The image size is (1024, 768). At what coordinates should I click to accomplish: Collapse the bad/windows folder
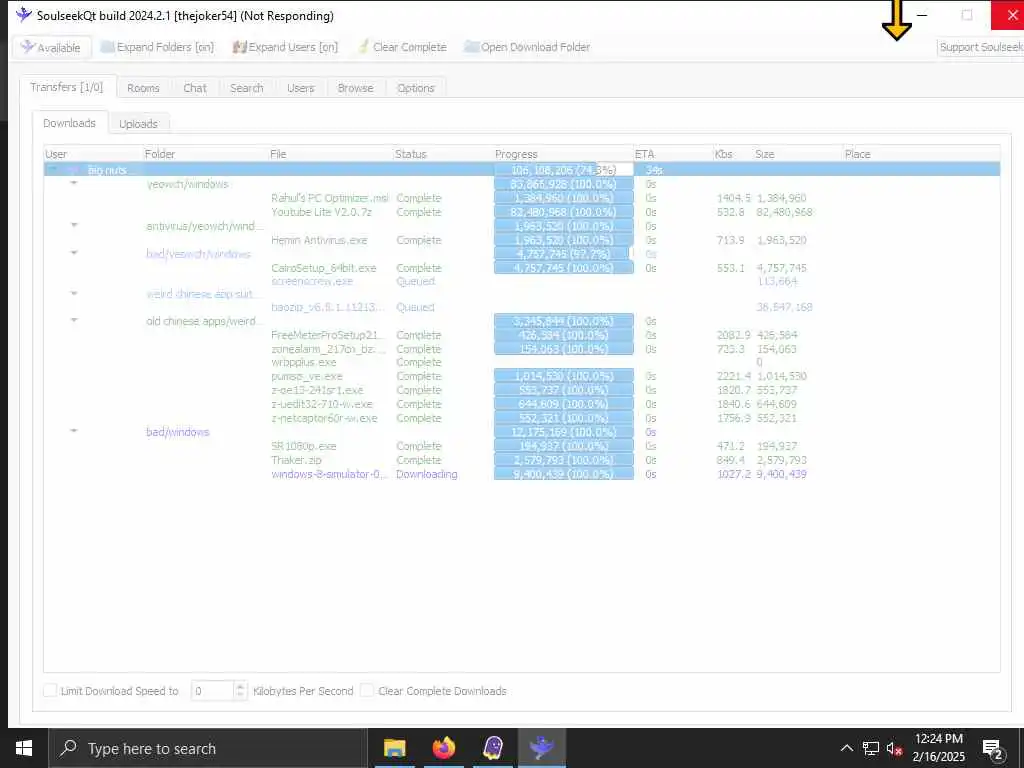(74, 431)
